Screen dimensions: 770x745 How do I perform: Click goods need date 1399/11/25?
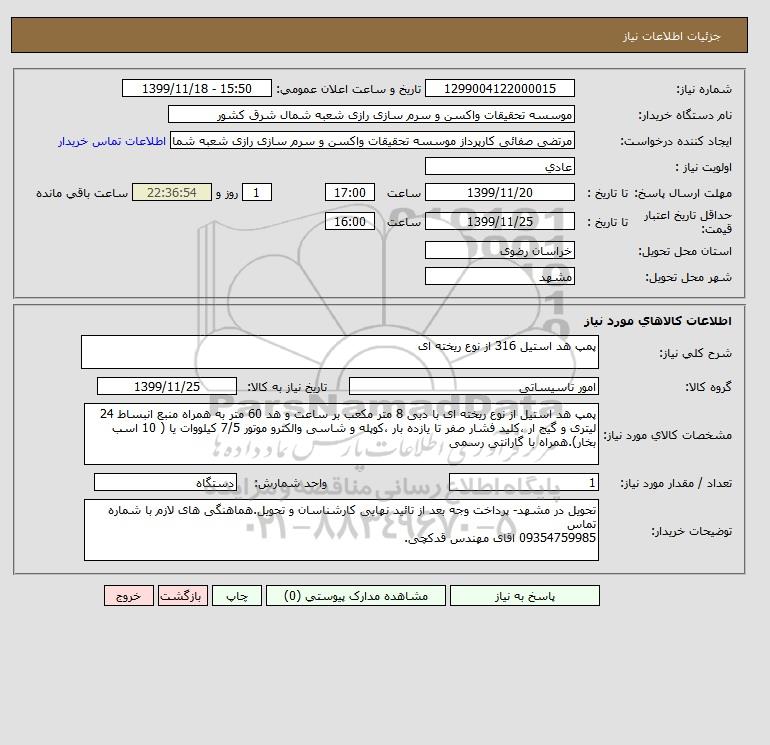167,386
